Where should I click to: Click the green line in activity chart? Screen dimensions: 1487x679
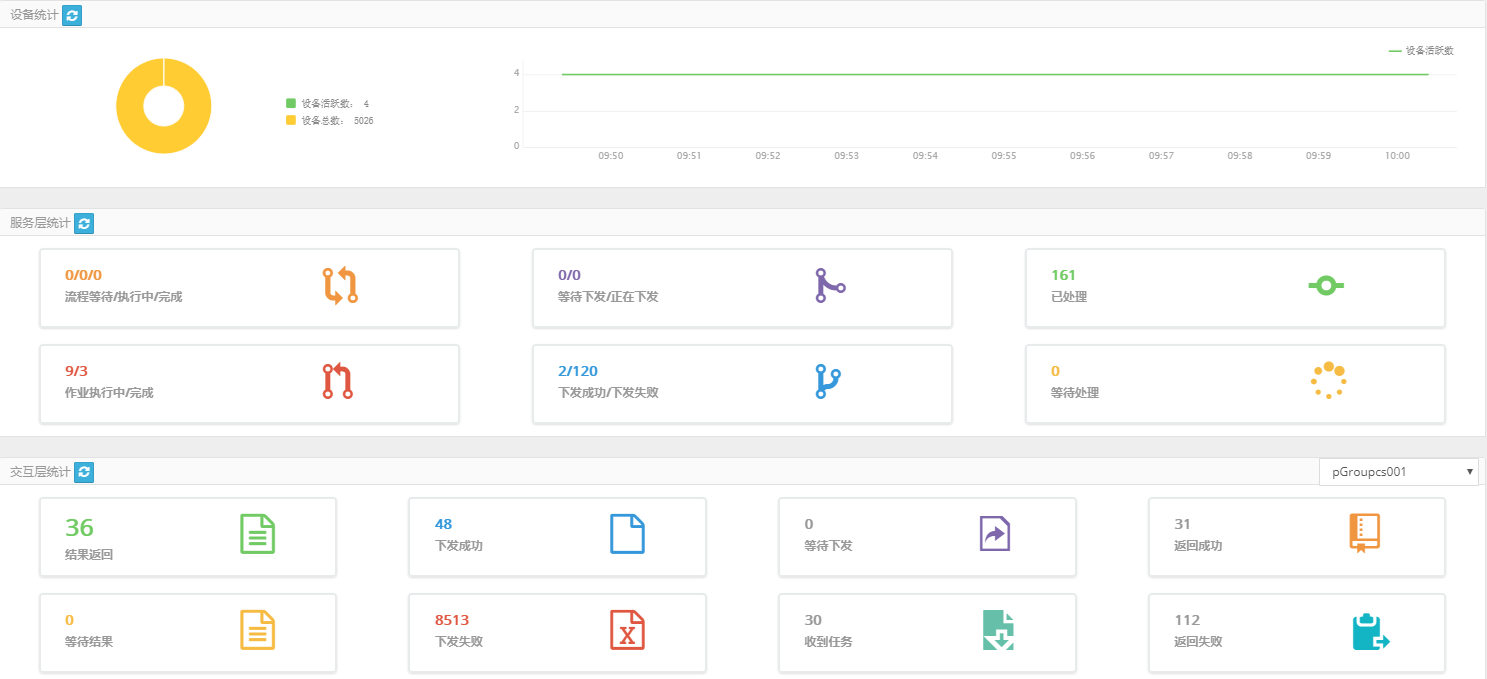pos(994,74)
